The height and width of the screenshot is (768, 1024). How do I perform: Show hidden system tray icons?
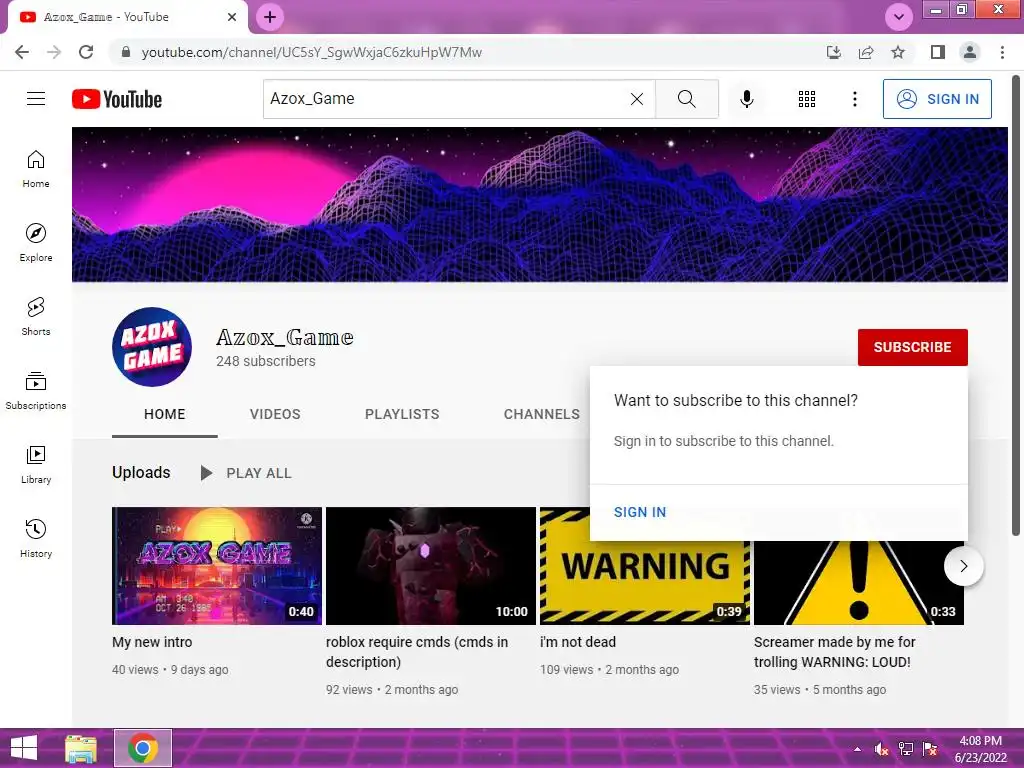[x=857, y=749]
